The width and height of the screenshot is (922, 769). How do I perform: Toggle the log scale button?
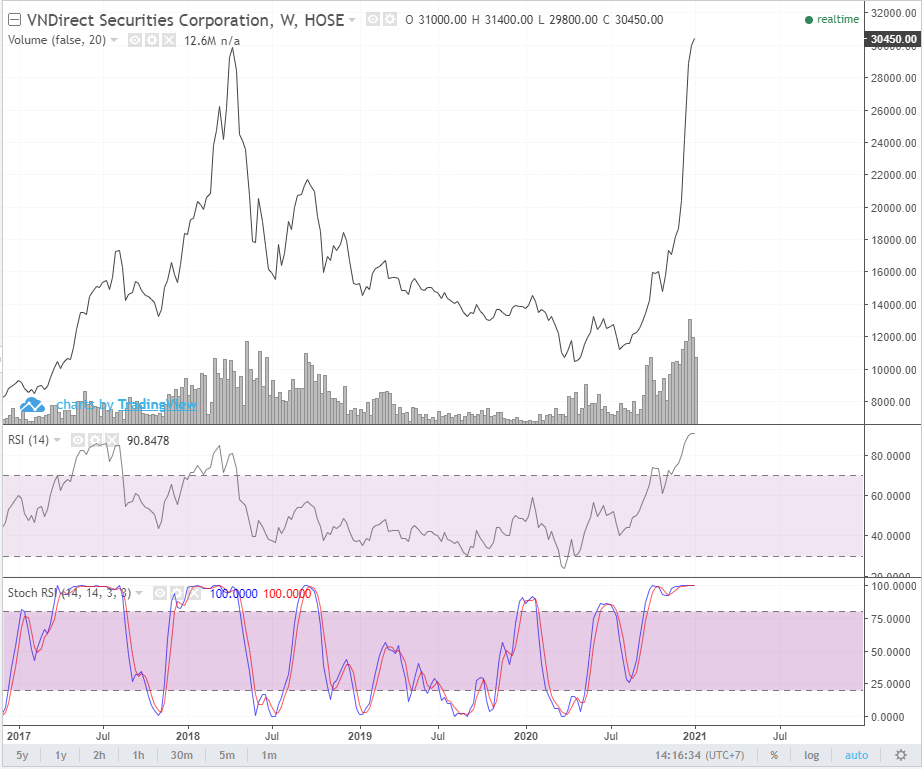point(811,755)
